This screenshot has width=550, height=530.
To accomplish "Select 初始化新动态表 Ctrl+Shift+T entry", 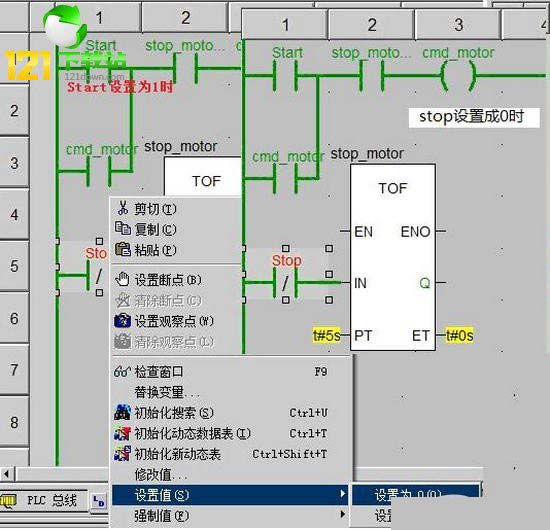I will coord(230,454).
